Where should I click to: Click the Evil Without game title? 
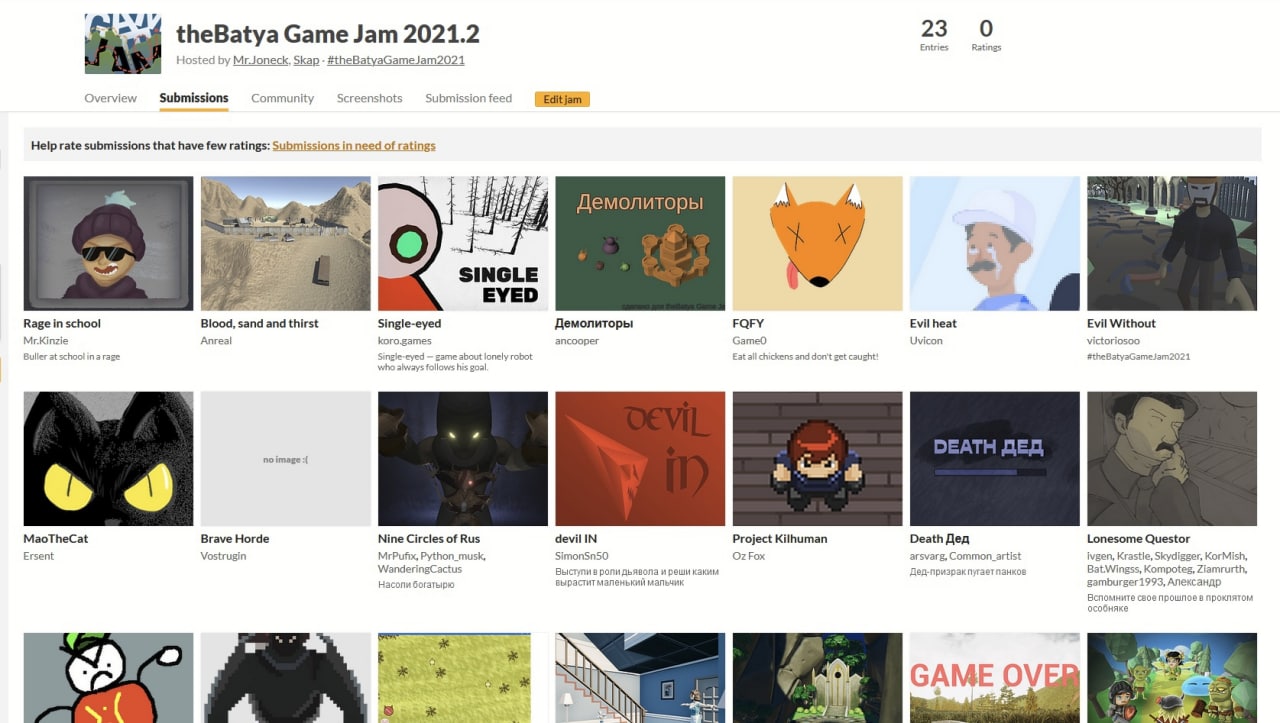[1121, 324]
